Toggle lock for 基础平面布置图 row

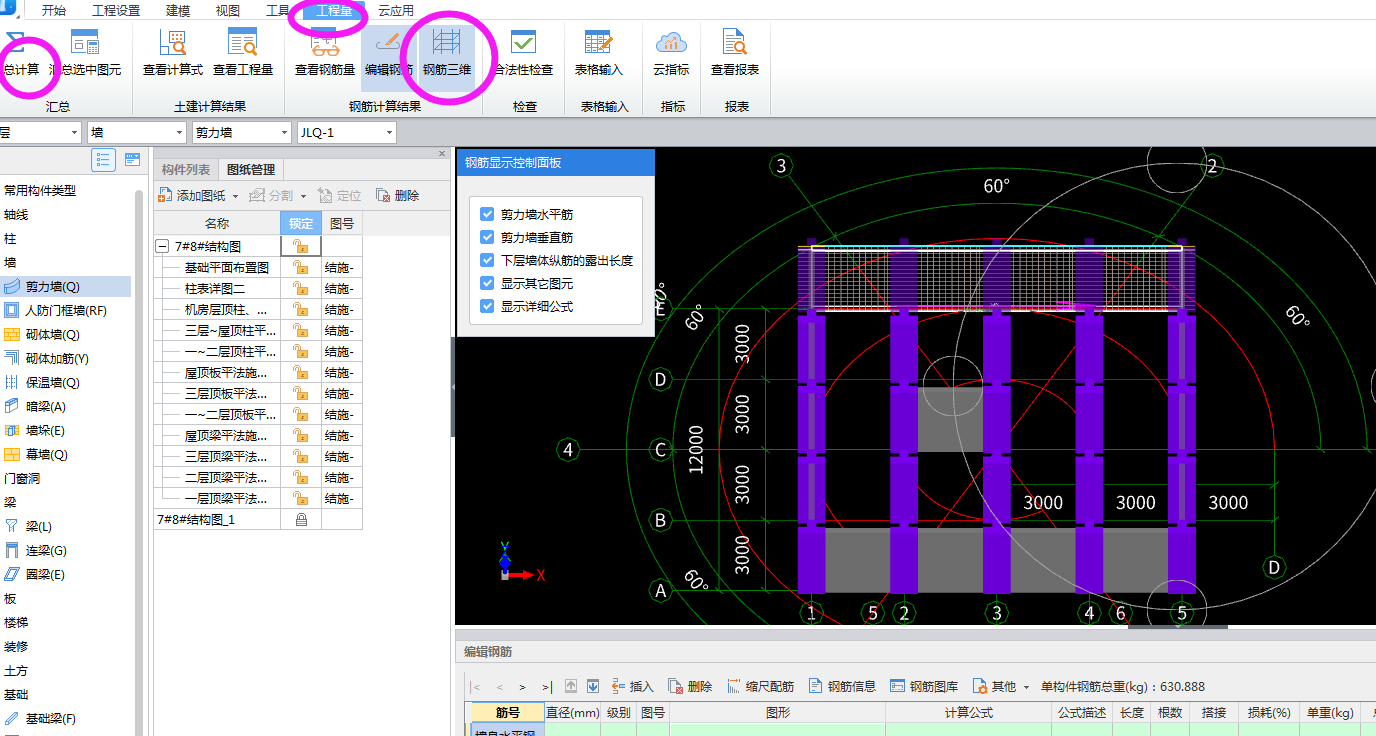(300, 267)
